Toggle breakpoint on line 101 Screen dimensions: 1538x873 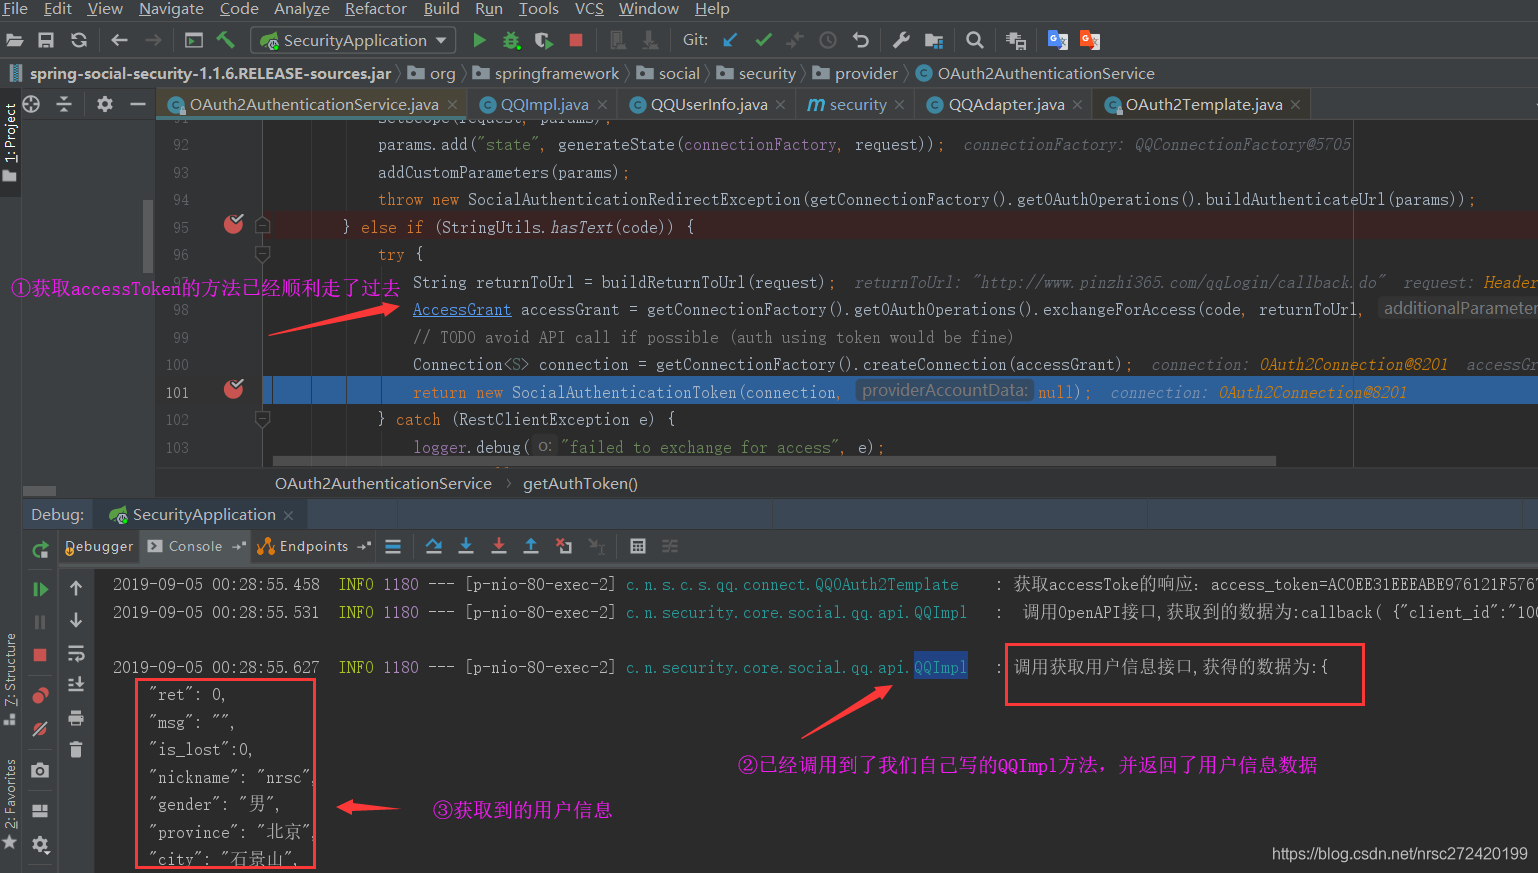coord(234,388)
